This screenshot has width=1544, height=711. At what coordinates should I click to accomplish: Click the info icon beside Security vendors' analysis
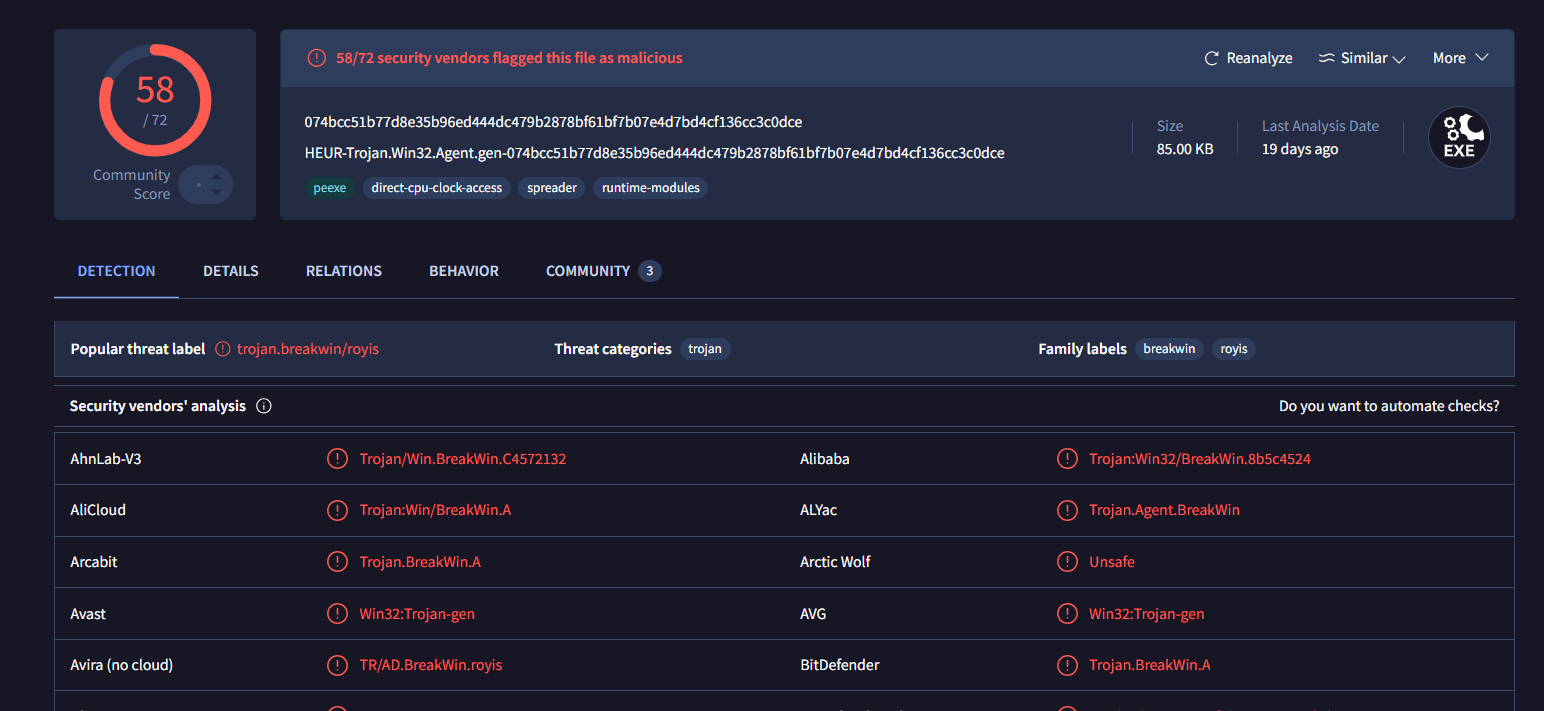point(264,406)
